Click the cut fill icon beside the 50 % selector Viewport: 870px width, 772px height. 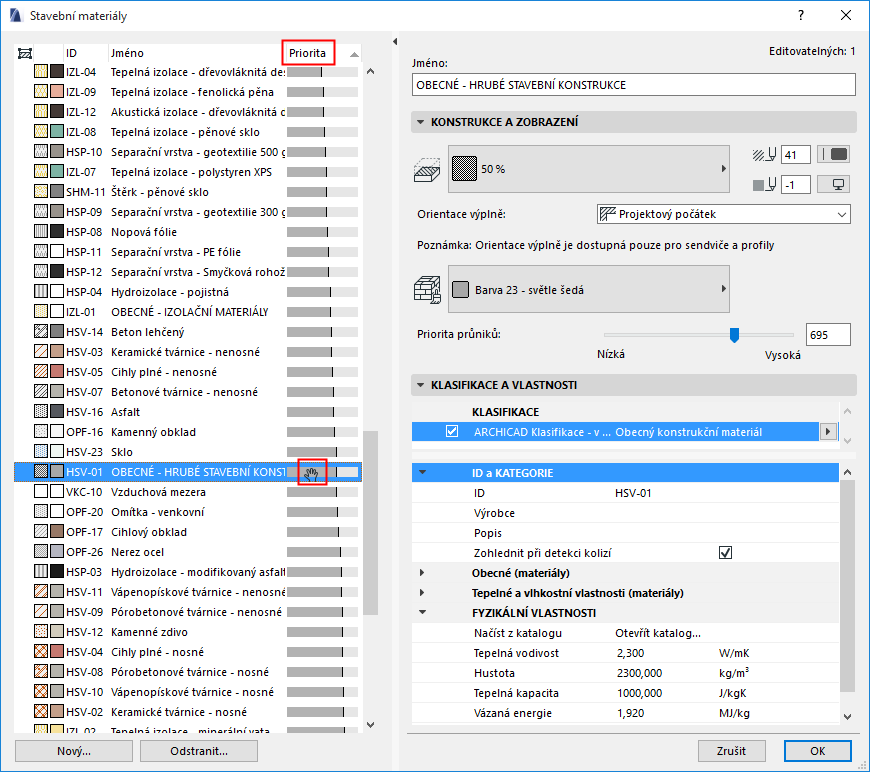click(x=427, y=169)
